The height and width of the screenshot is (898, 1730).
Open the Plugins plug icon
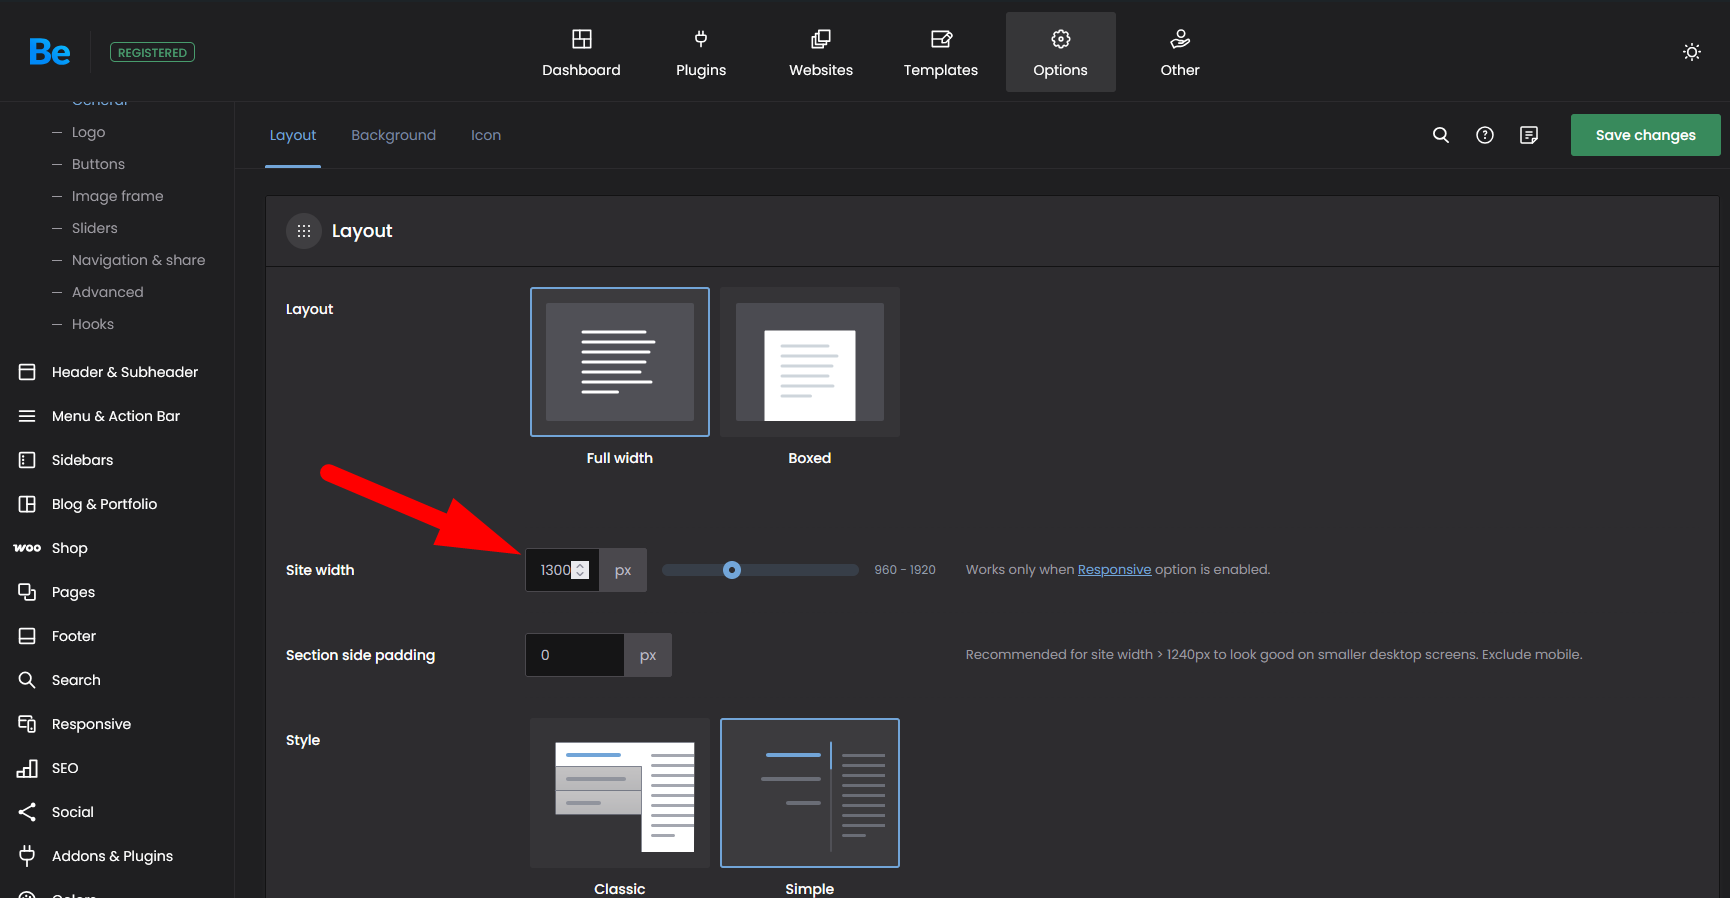(x=701, y=40)
